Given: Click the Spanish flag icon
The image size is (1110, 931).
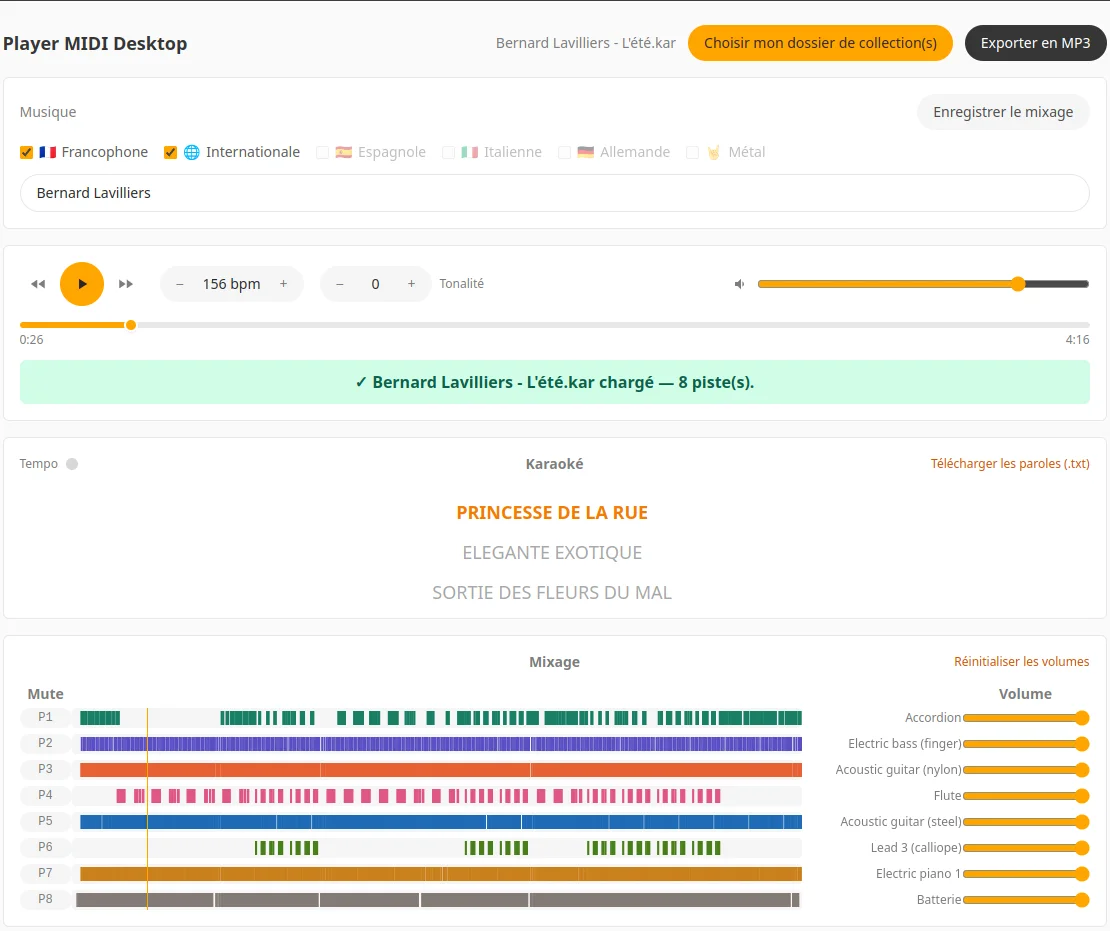Looking at the screenshot, I should click(343, 152).
